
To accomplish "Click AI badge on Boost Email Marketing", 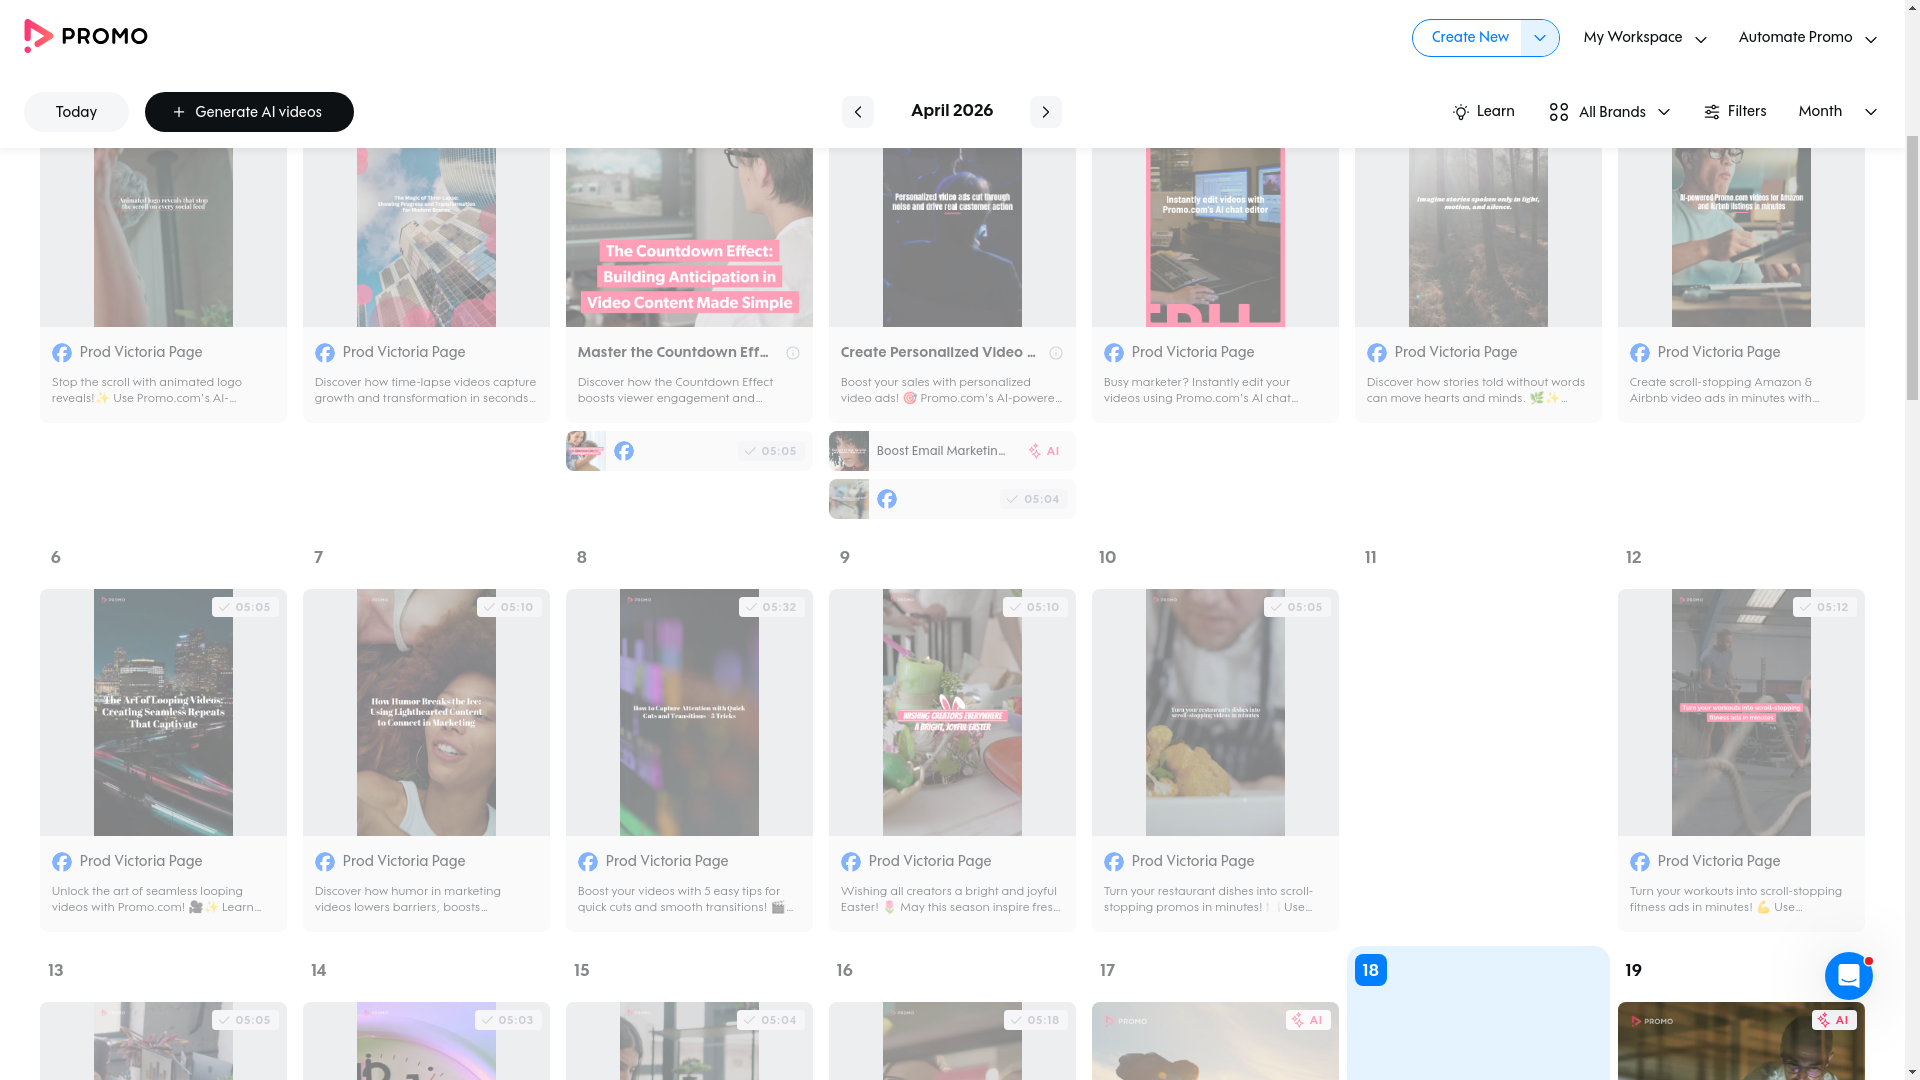I will 1043,451.
